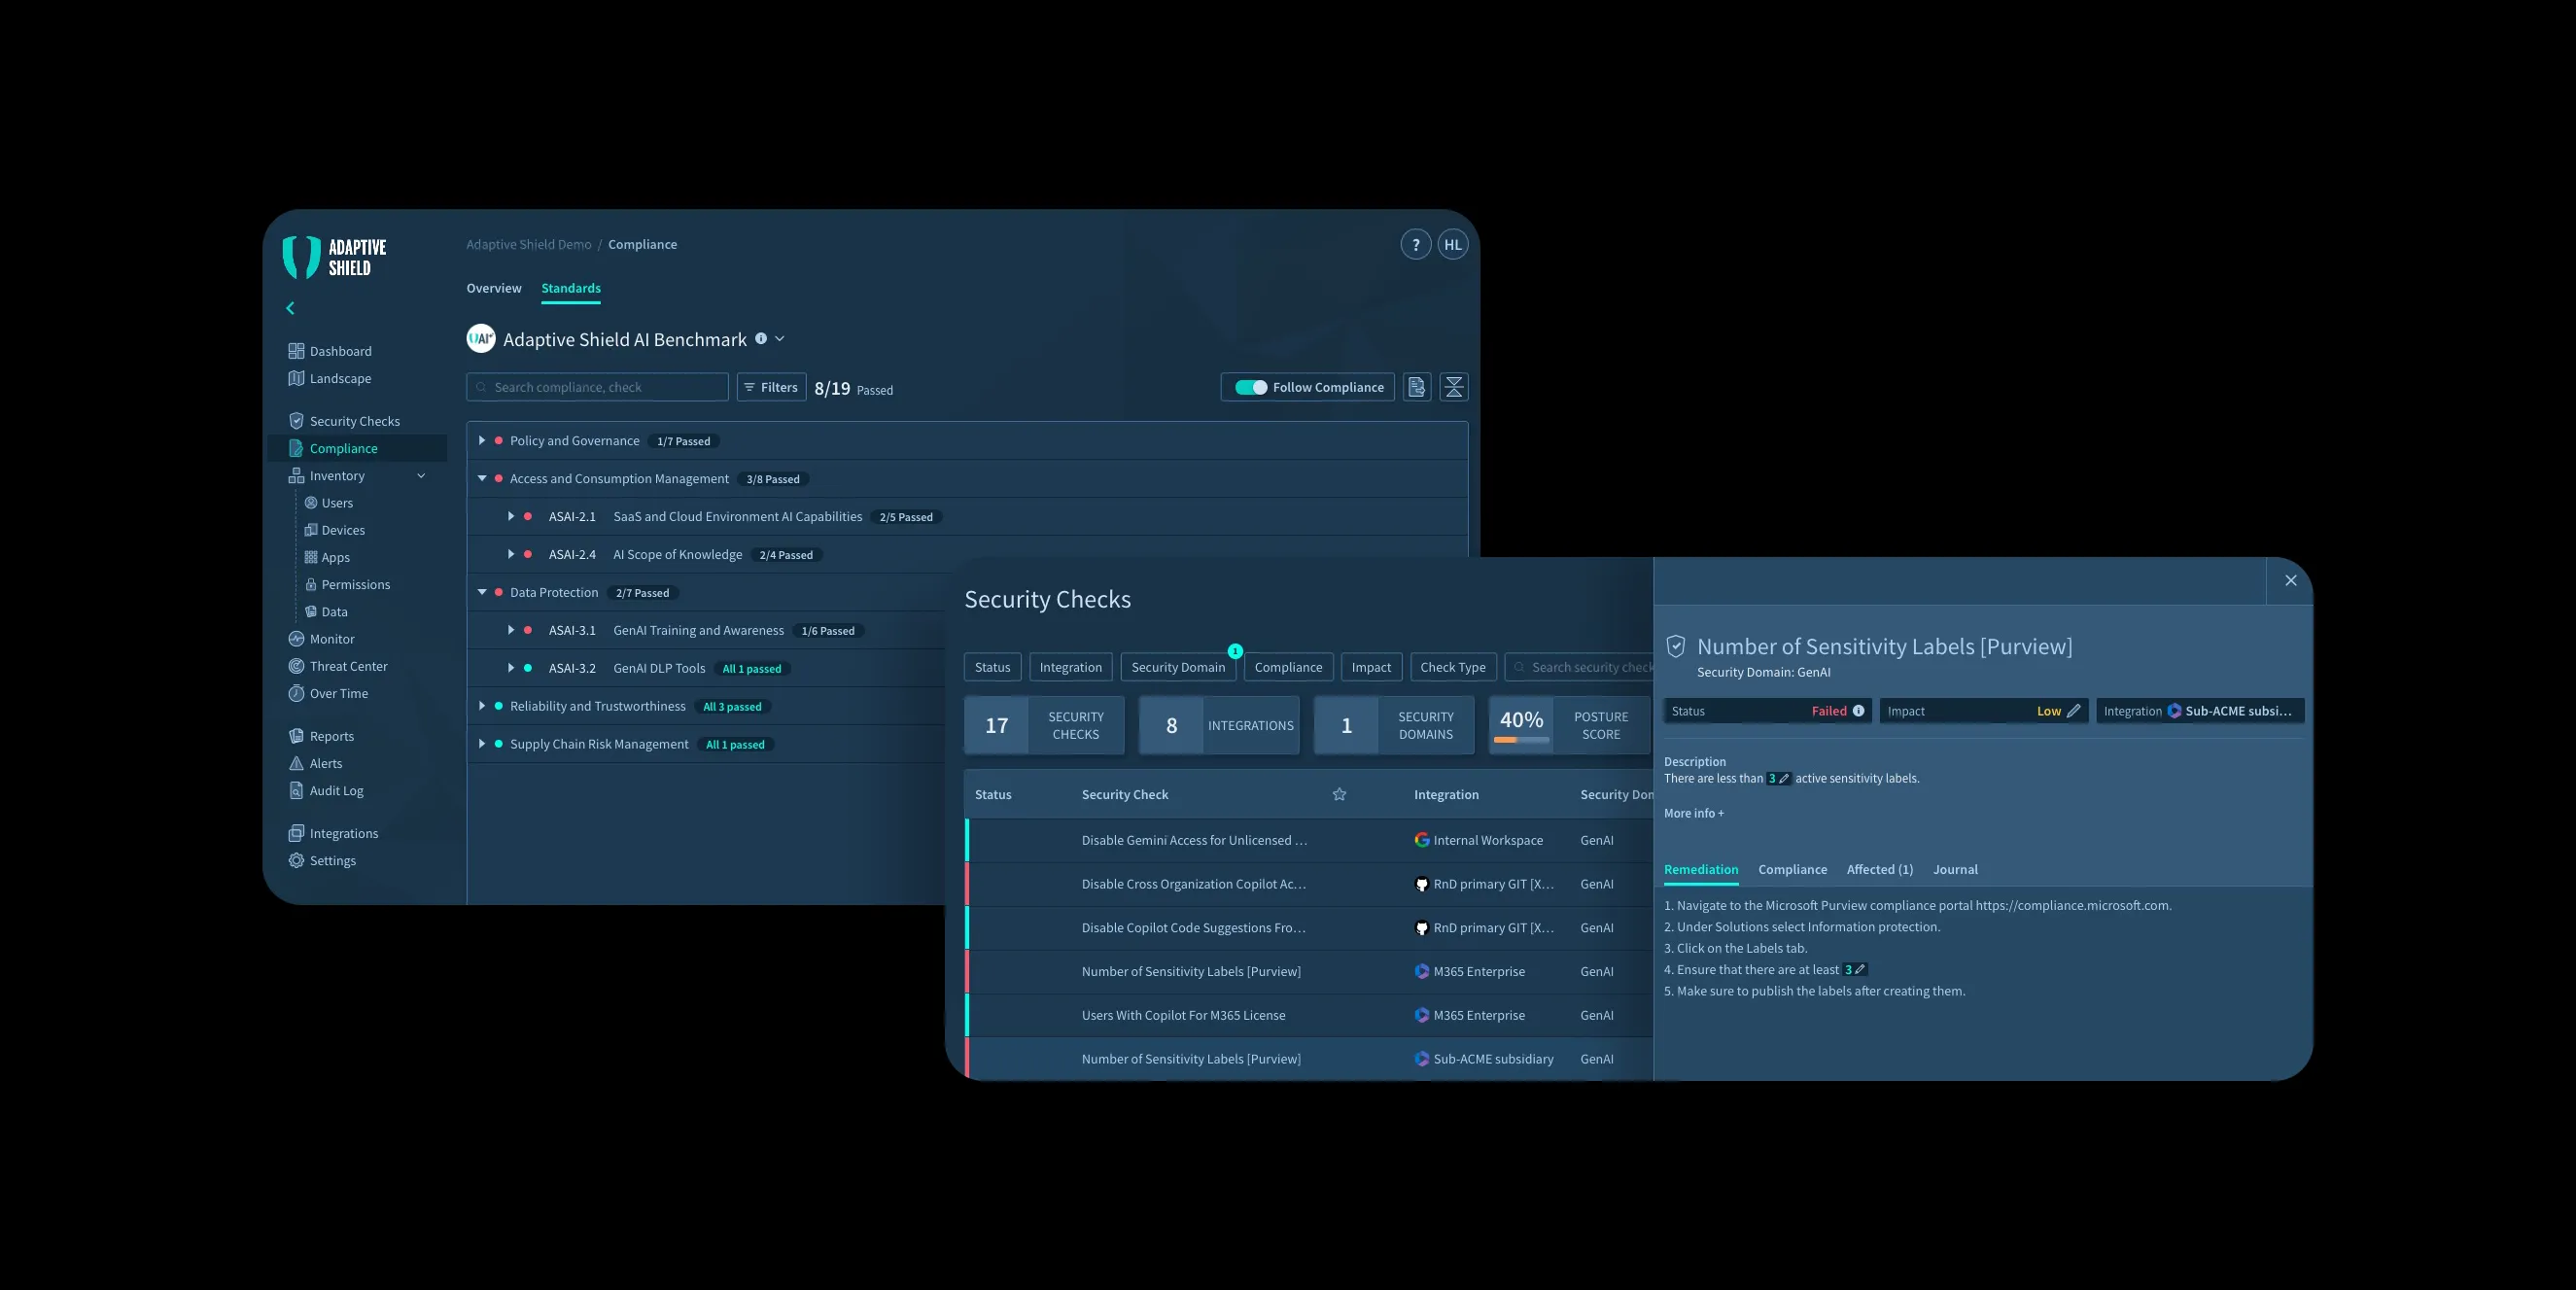
Task: Open the Compliance filter in Security Checks
Action: click(x=1288, y=667)
